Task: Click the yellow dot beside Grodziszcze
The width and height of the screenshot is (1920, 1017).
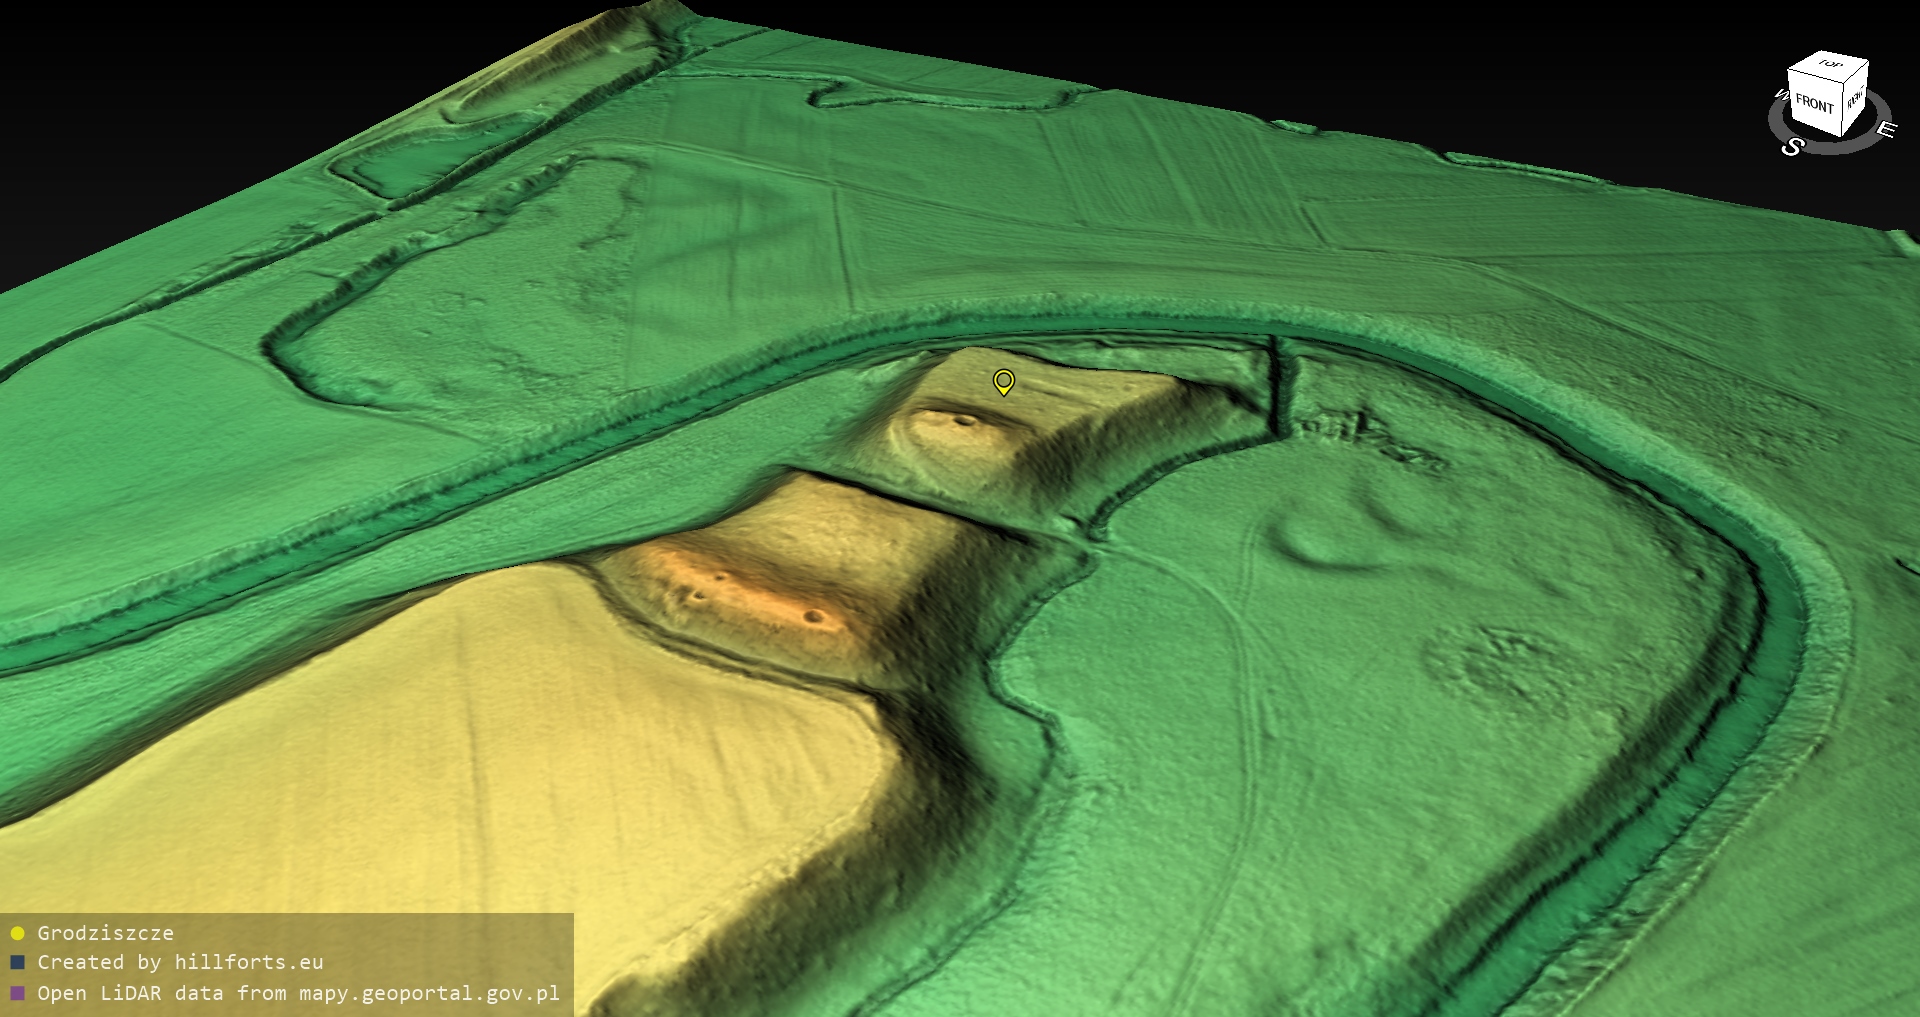Action: [17, 933]
